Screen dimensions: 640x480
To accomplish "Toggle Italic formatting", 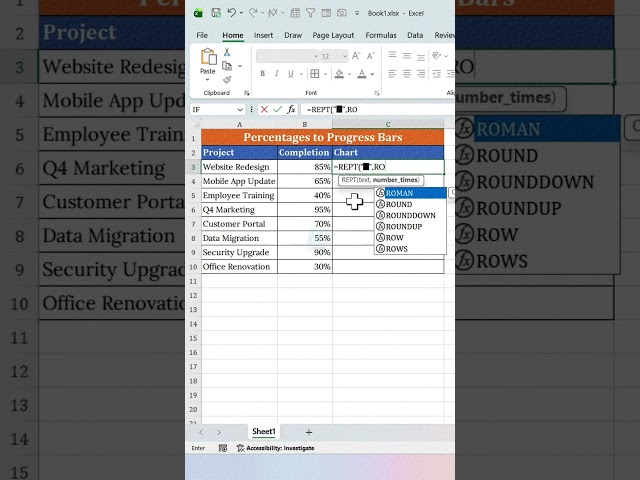I will point(277,73).
